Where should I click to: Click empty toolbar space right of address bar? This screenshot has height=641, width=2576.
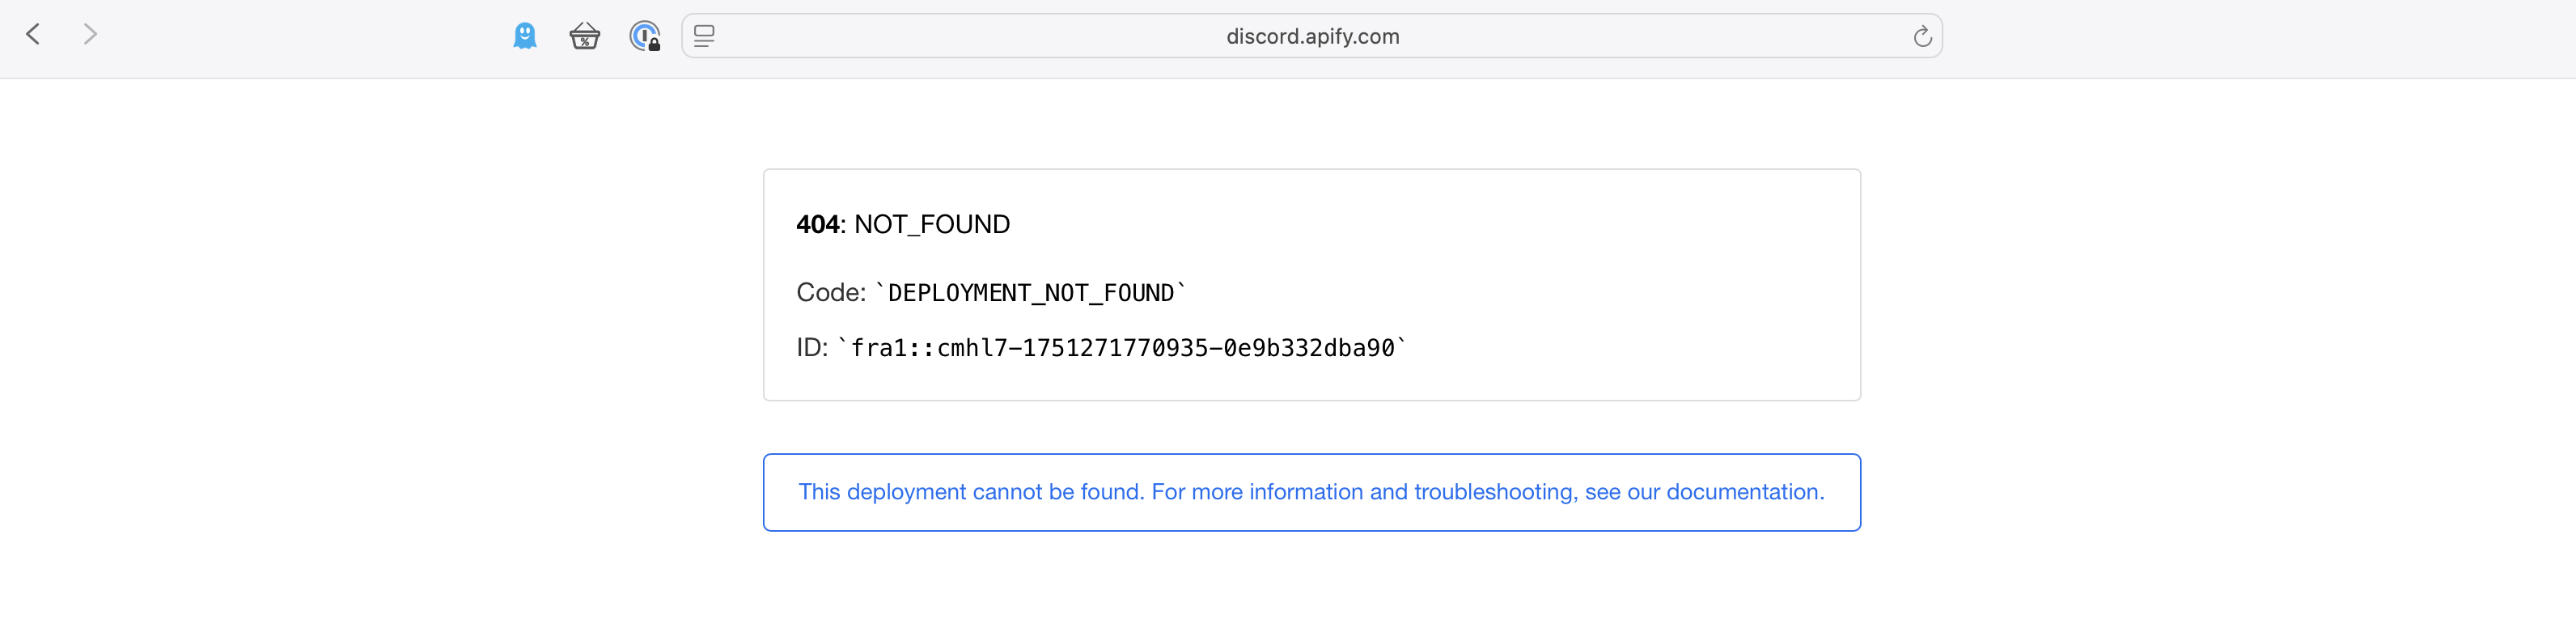tap(2250, 37)
